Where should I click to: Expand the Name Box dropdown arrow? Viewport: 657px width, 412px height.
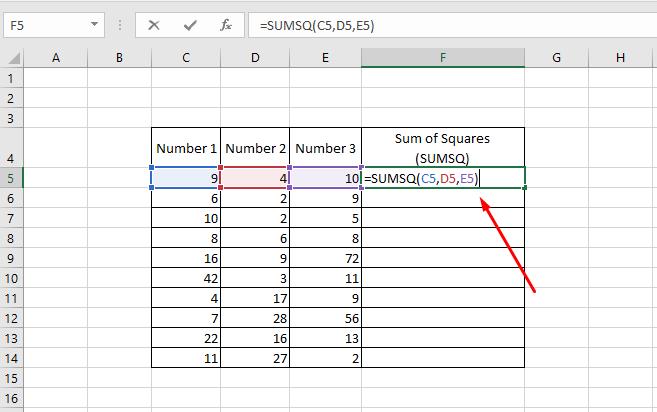coord(94,24)
